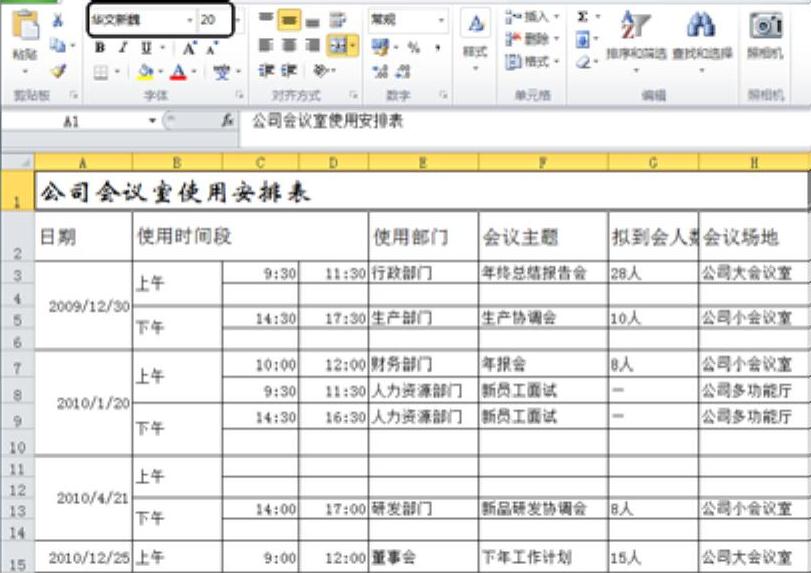This screenshot has width=811, height=573.
Task: Click Increase Decimal icon
Action: coord(380,71)
